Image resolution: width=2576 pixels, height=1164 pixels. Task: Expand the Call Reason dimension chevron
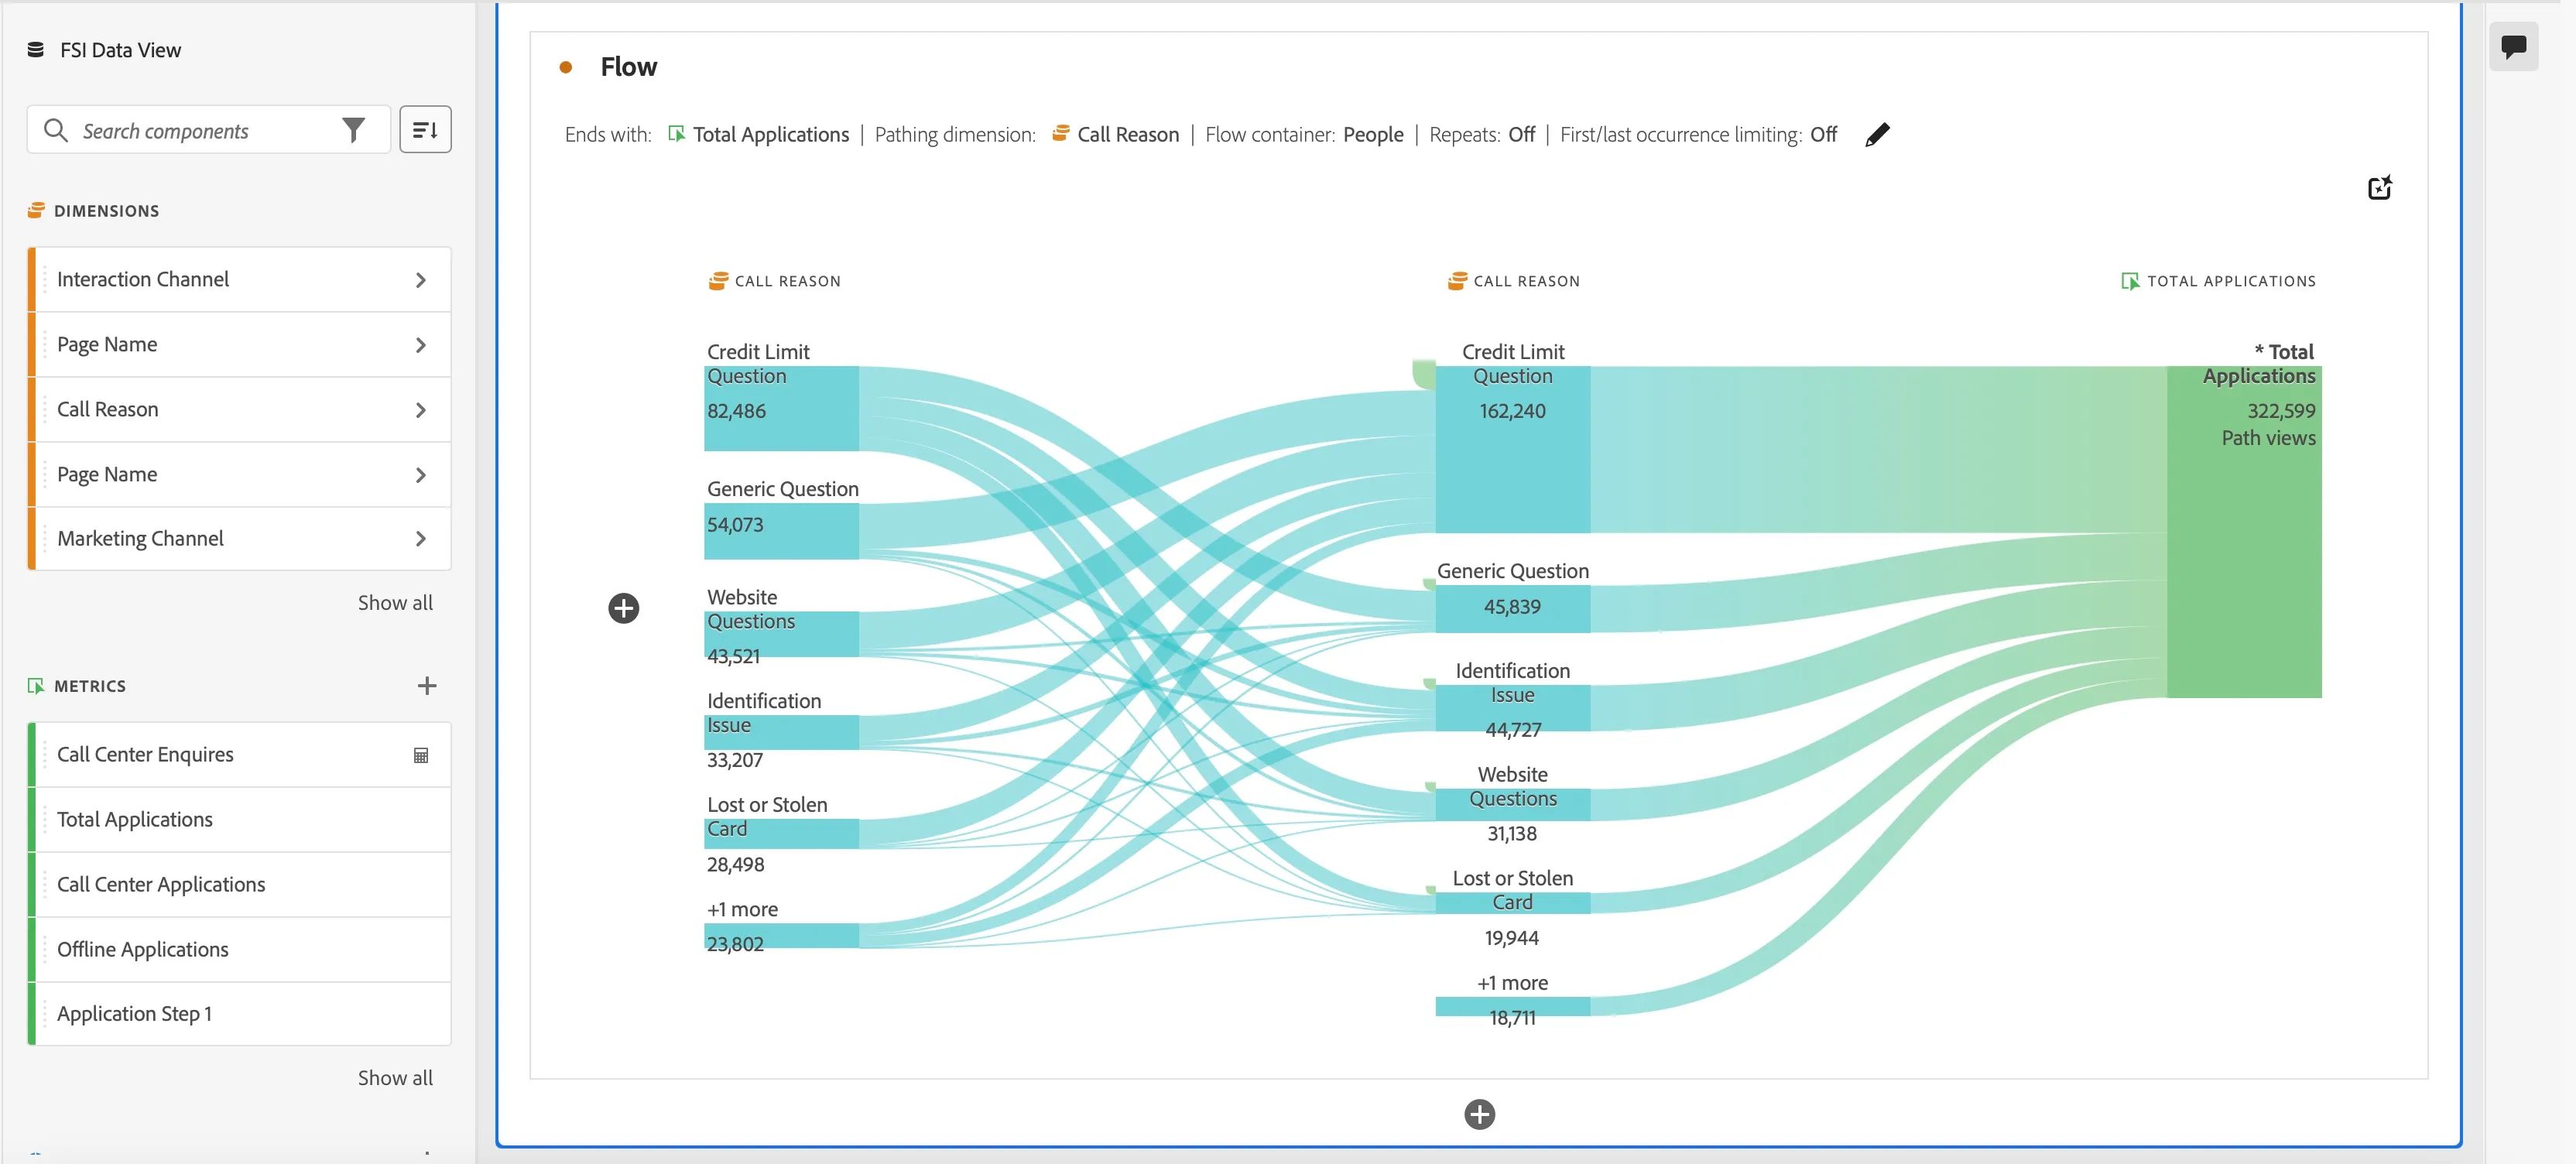tap(421, 410)
